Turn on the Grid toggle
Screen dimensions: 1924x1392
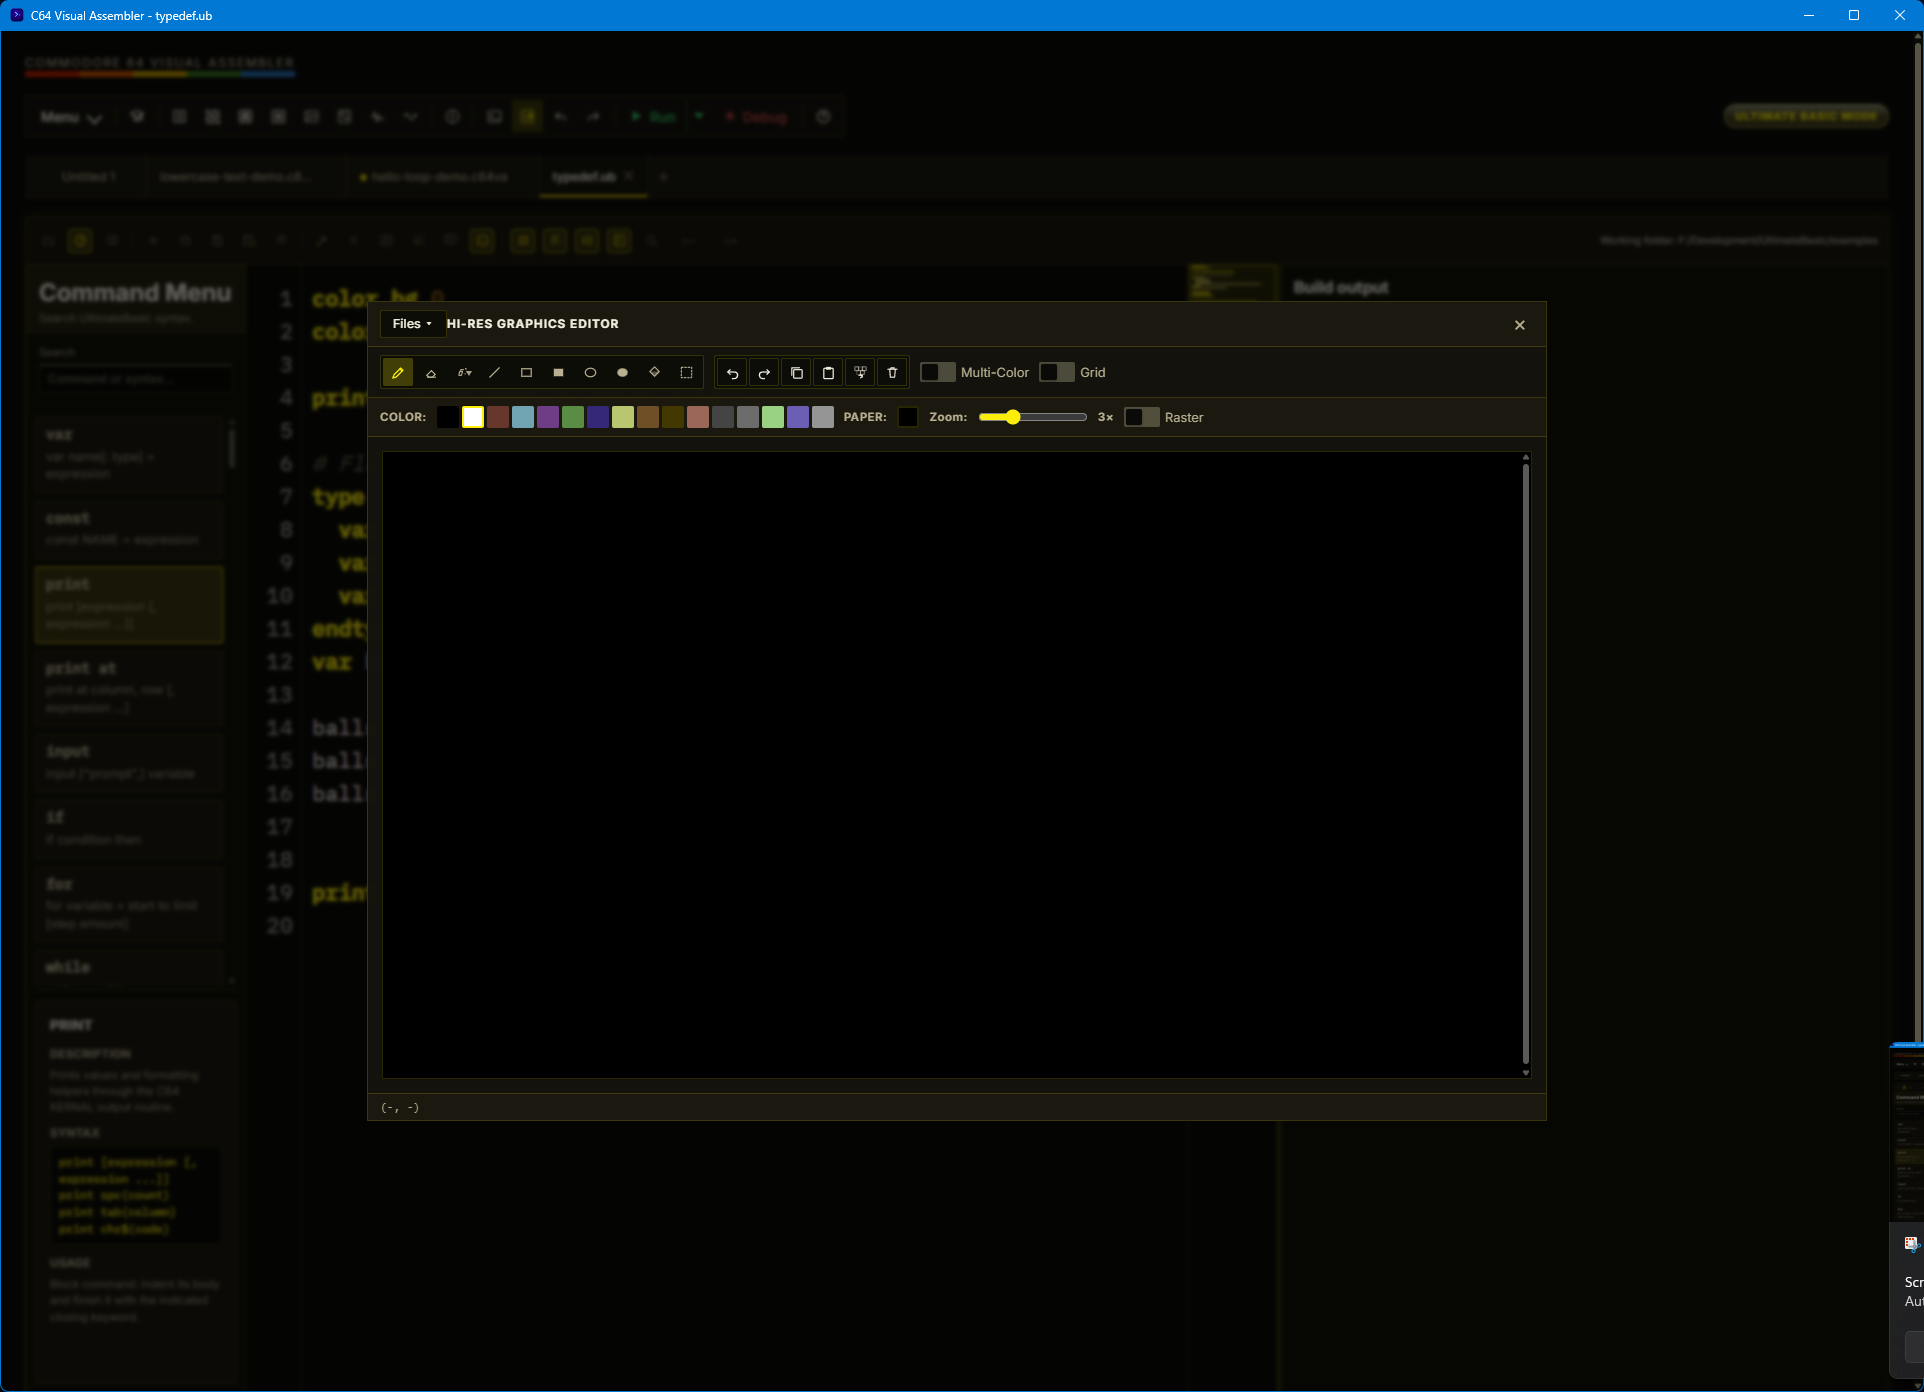(1057, 372)
